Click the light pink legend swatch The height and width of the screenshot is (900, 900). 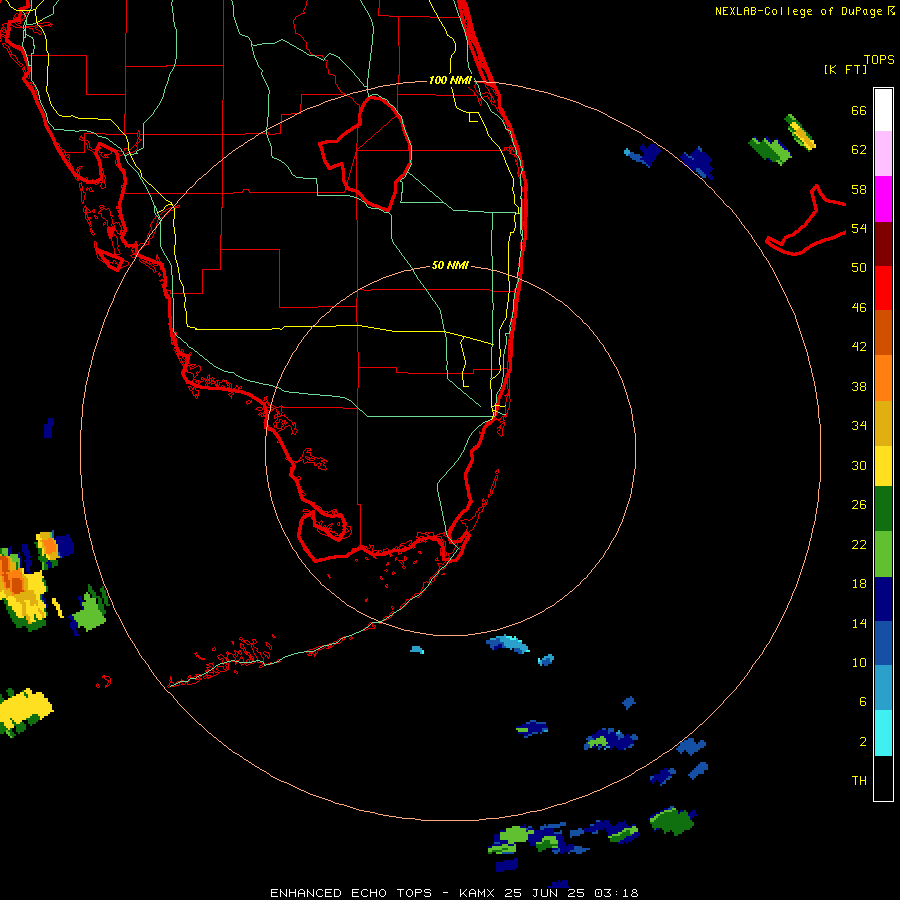(883, 153)
